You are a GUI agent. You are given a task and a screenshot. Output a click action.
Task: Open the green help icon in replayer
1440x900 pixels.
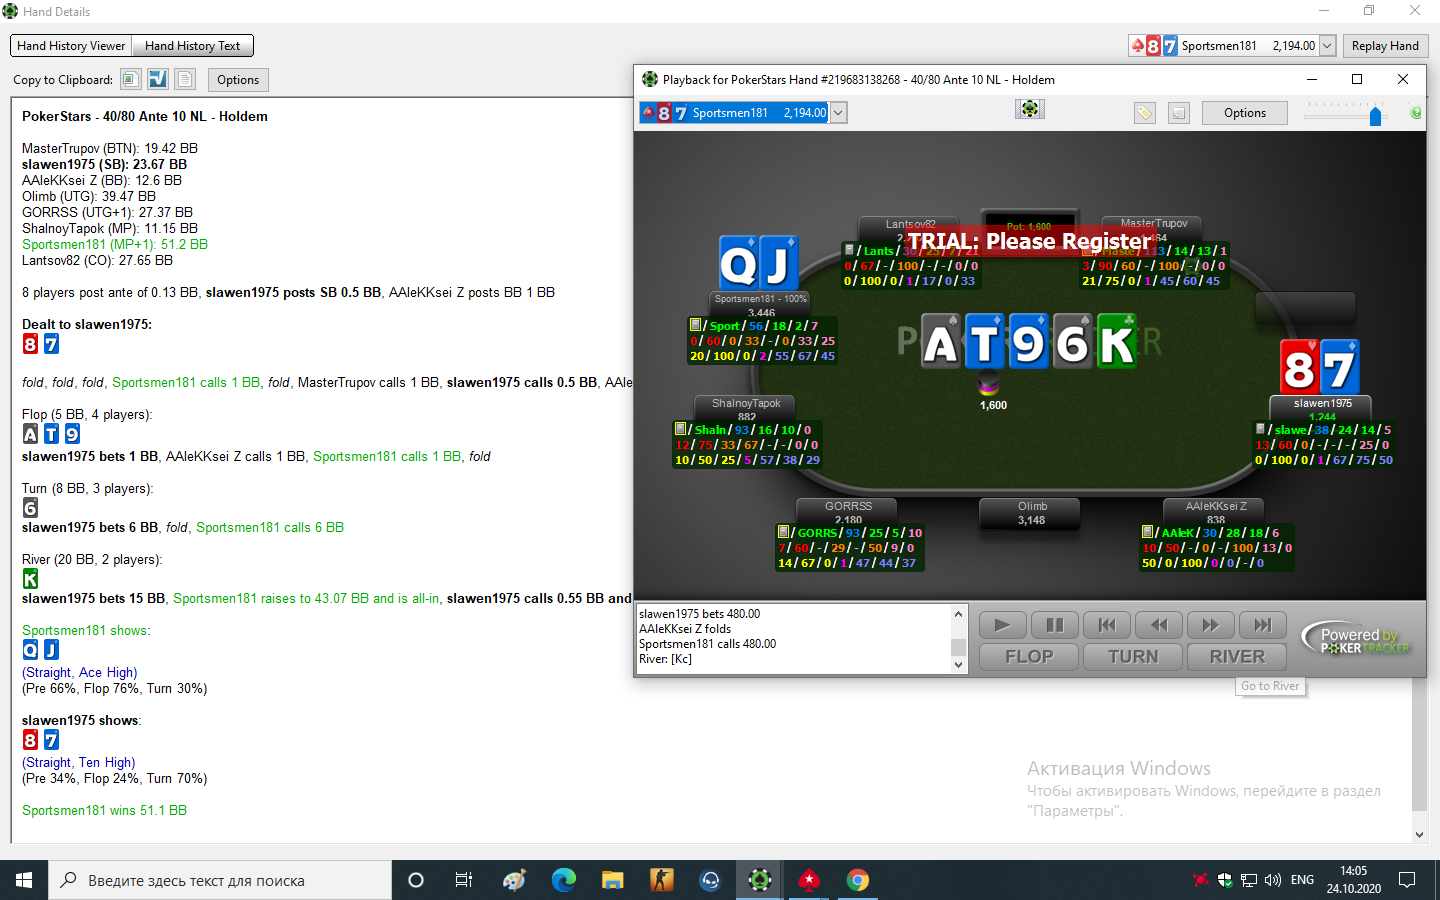pyautogui.click(x=1416, y=113)
